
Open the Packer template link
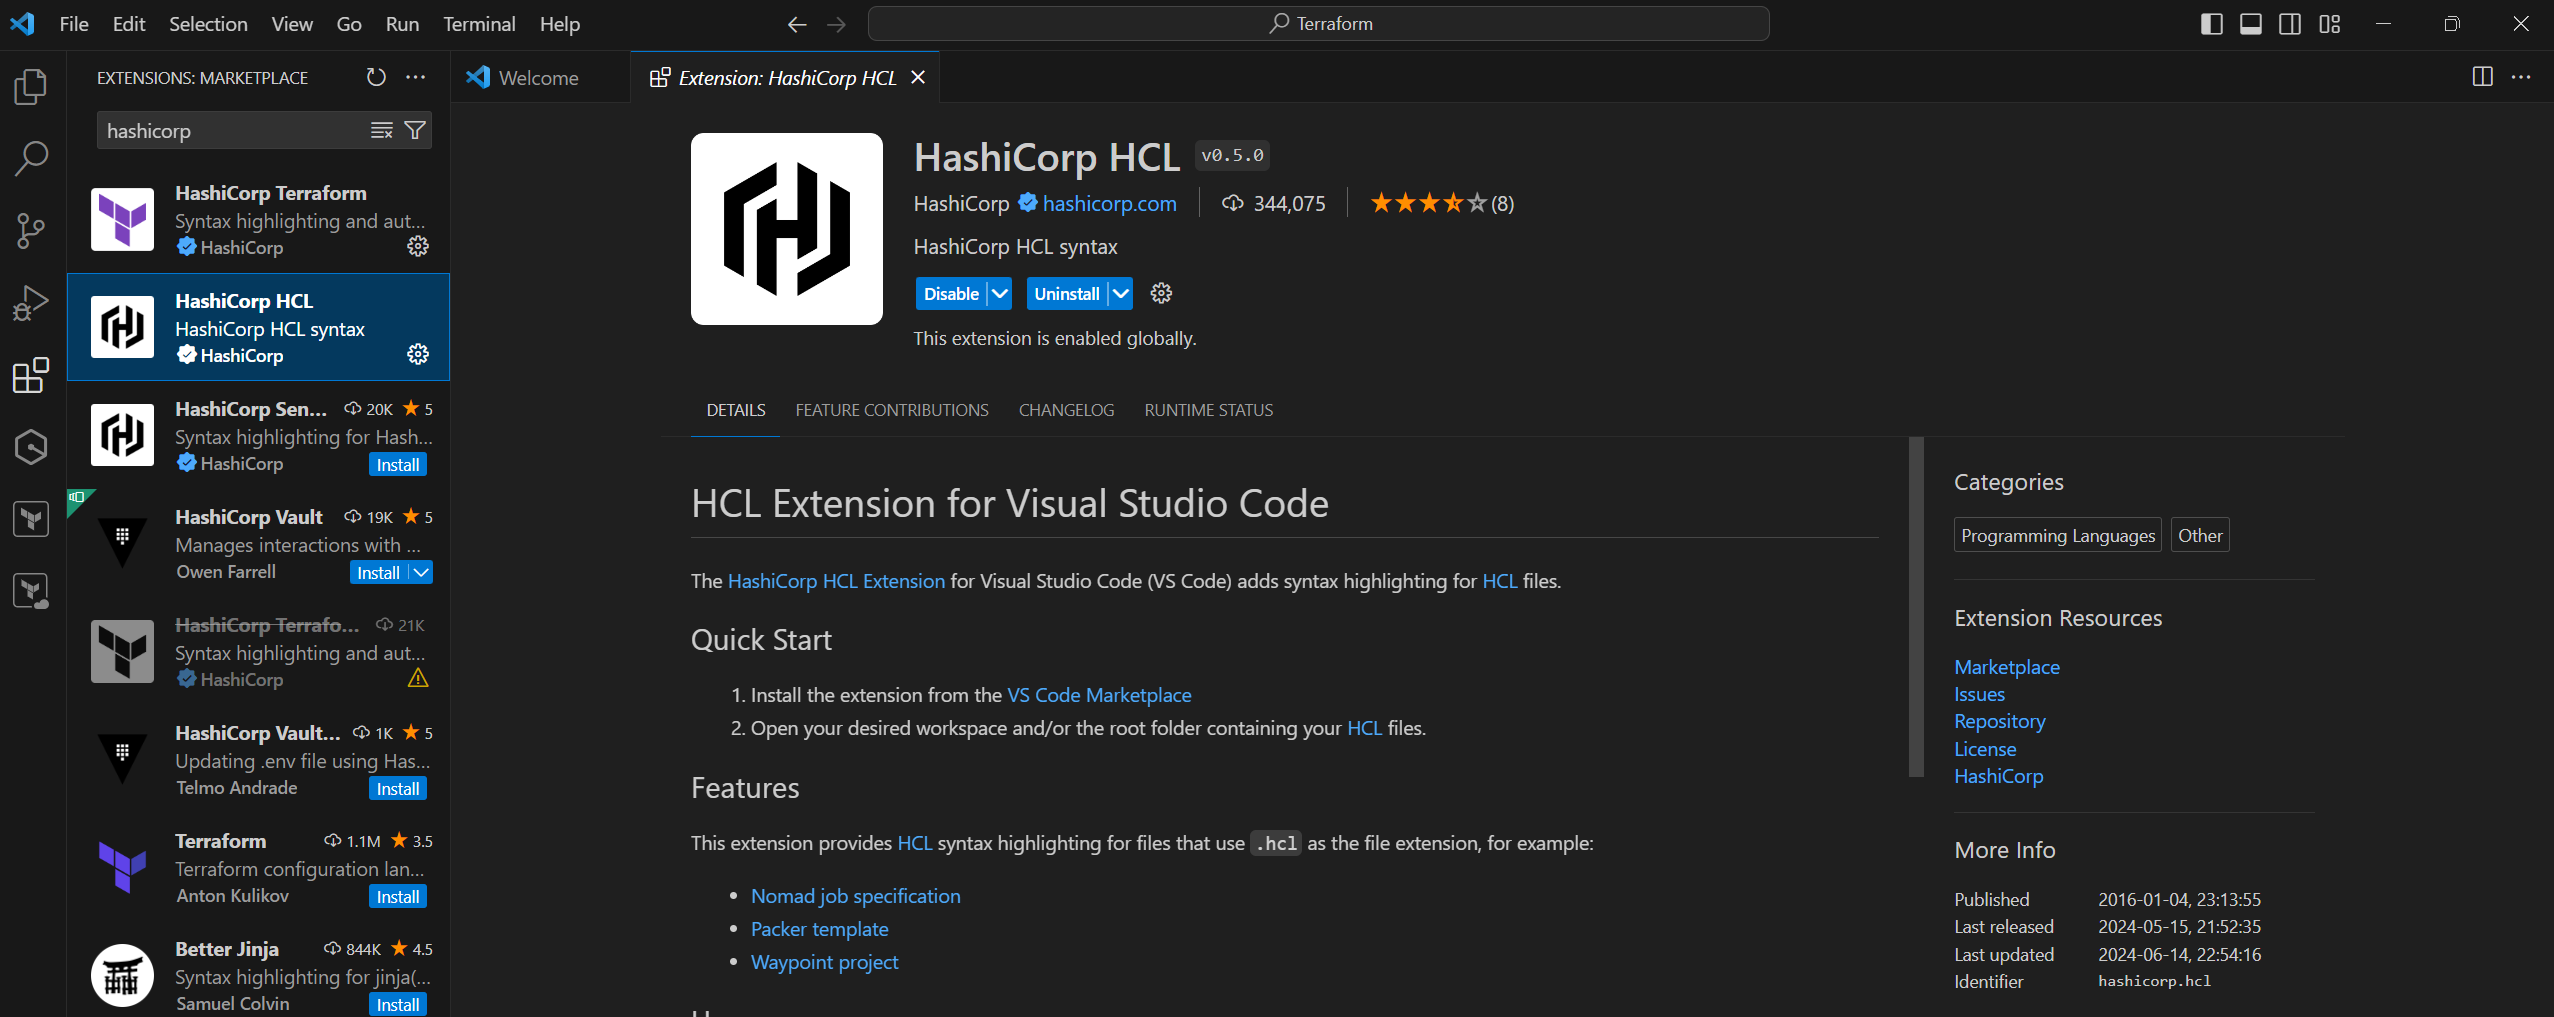tap(820, 928)
